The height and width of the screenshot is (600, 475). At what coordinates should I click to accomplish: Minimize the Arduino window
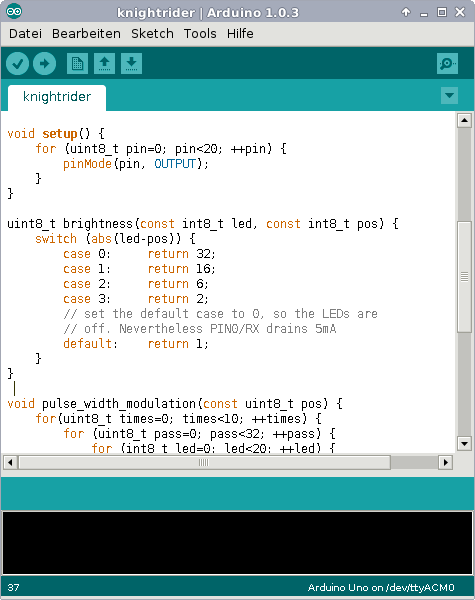click(x=424, y=13)
